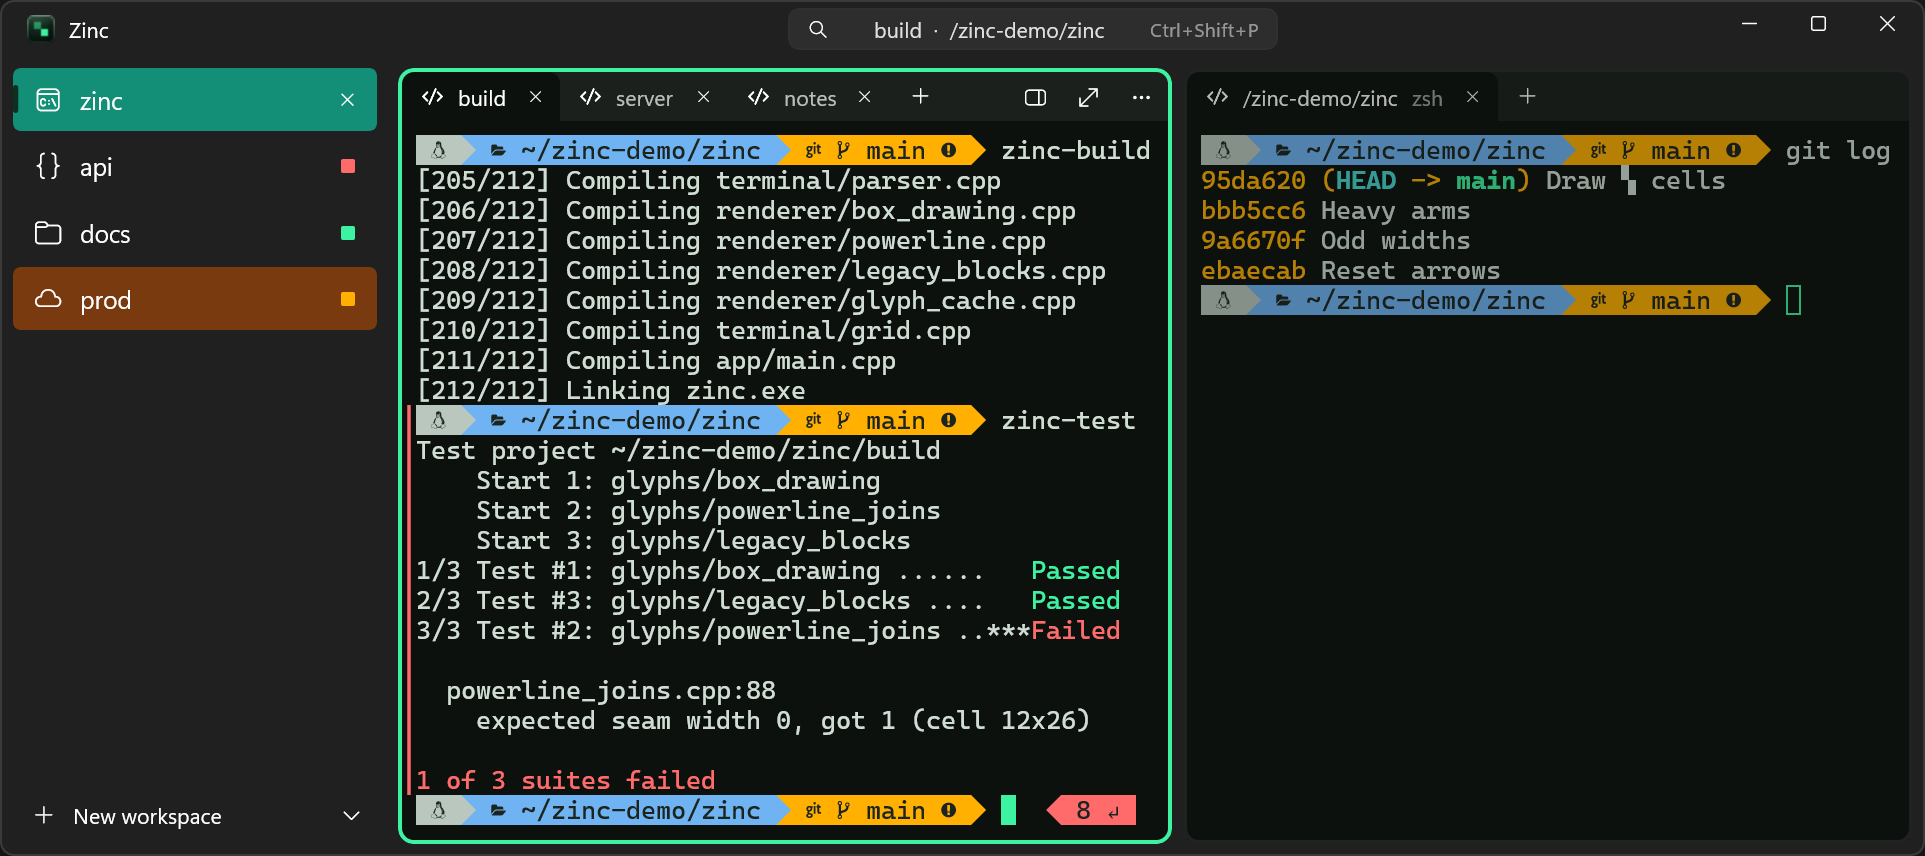The image size is (1925, 856).
Task: Click commit hash ebaecab
Action: pos(1253,271)
